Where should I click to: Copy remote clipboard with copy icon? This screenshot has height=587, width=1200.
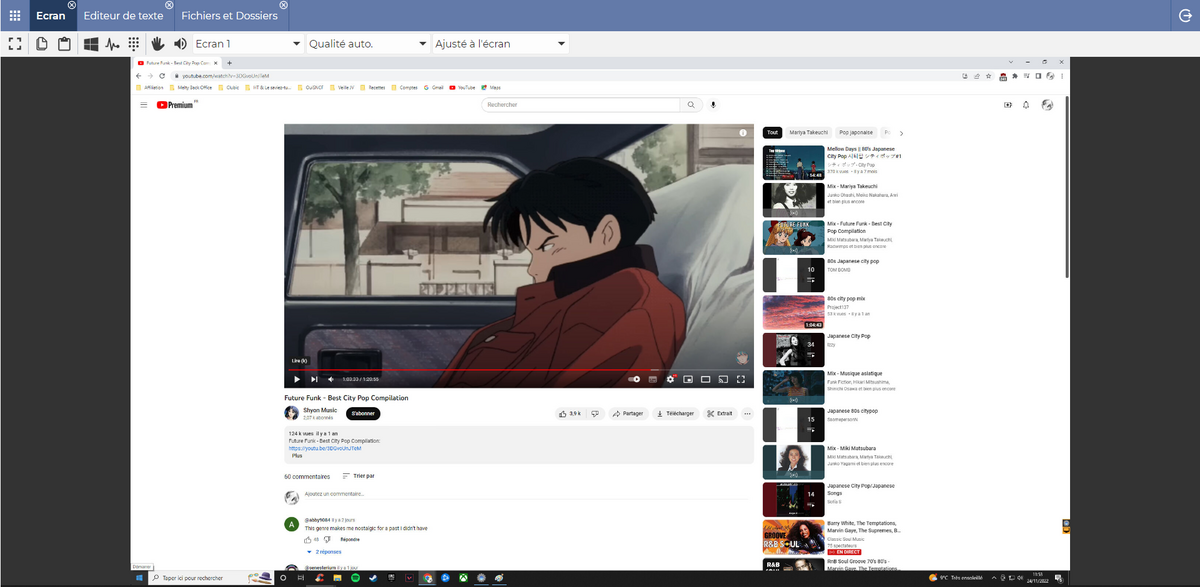[42, 44]
